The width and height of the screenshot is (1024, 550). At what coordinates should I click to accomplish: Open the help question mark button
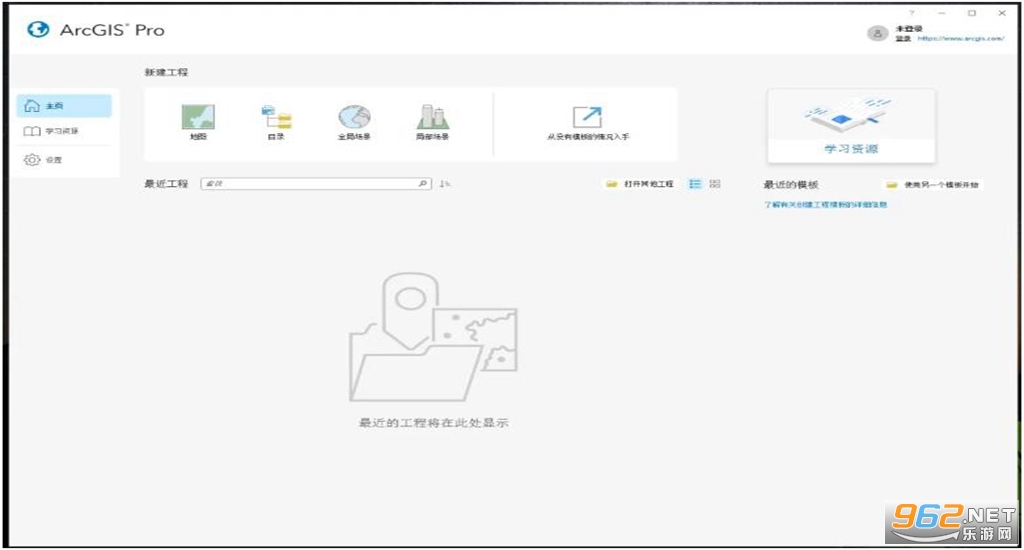tap(911, 13)
